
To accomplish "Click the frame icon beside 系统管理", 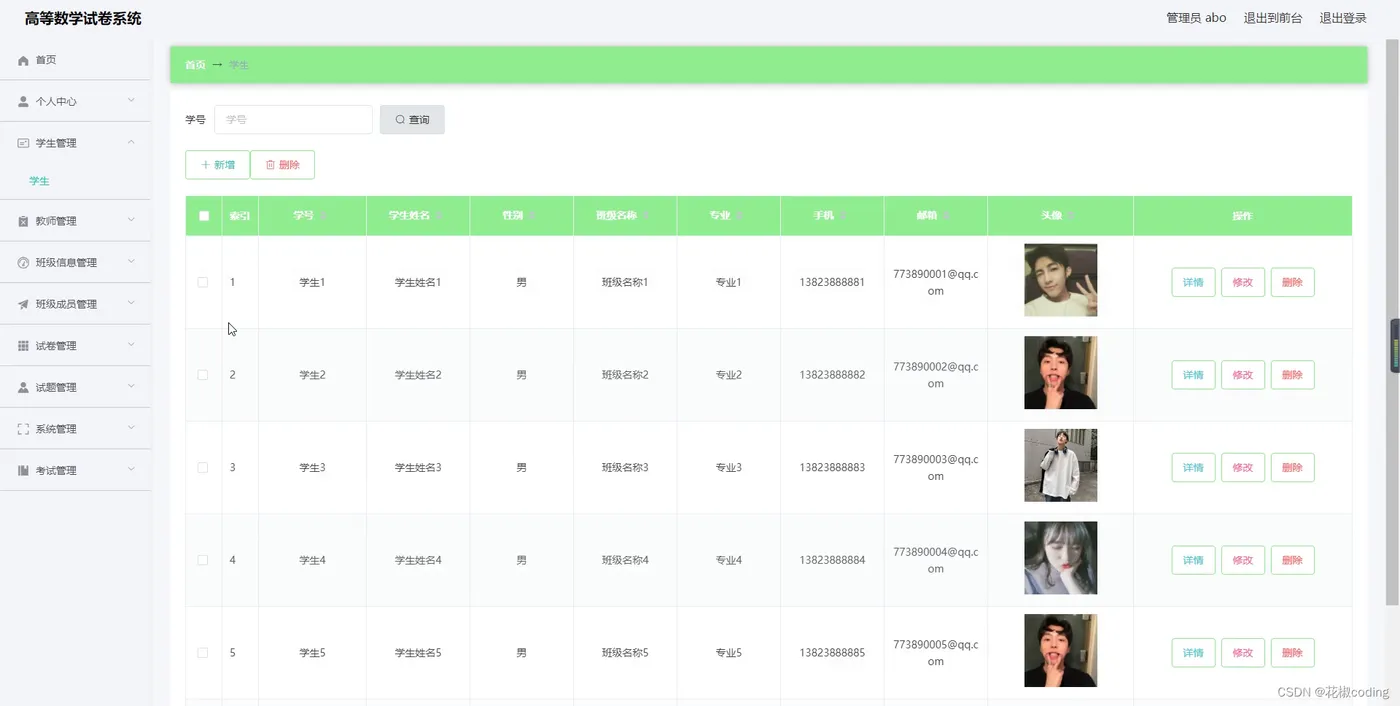I will [x=23, y=429].
